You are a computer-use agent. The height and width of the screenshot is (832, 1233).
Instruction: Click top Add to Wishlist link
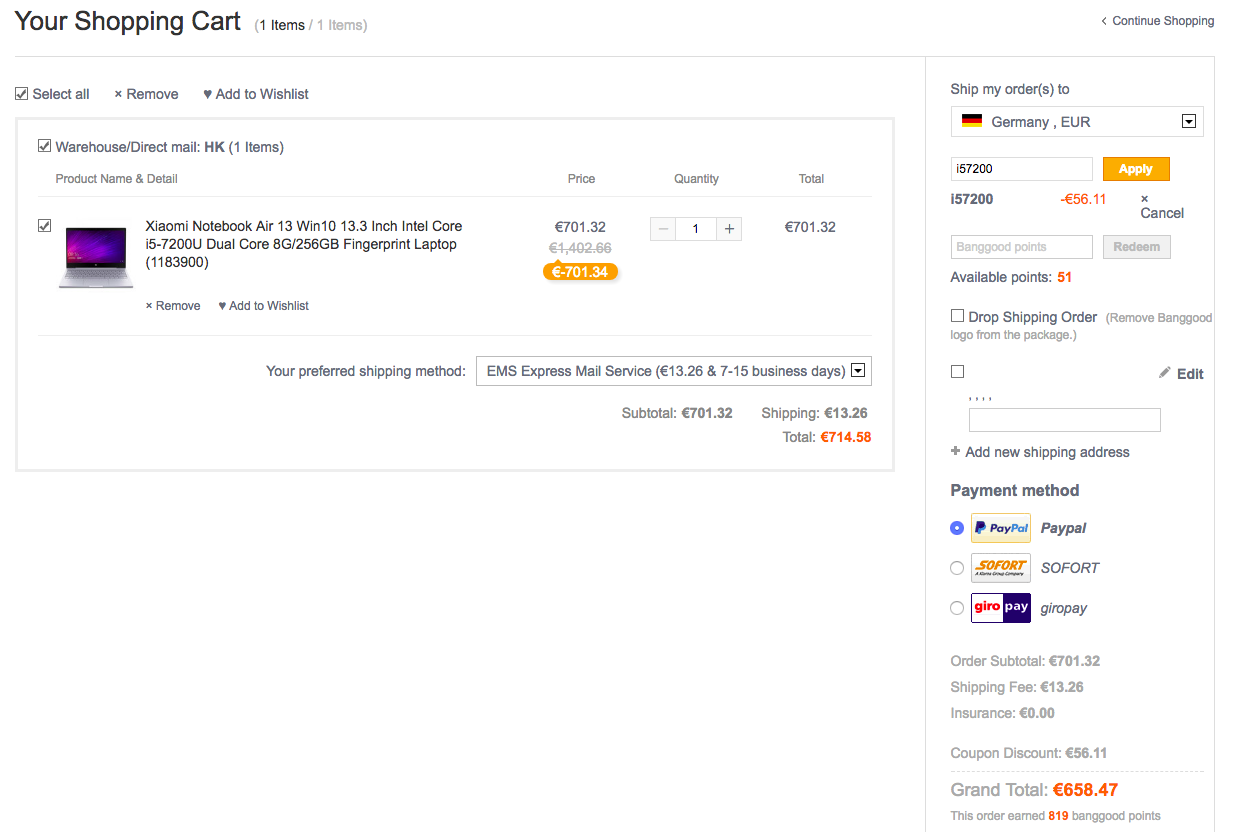[256, 94]
